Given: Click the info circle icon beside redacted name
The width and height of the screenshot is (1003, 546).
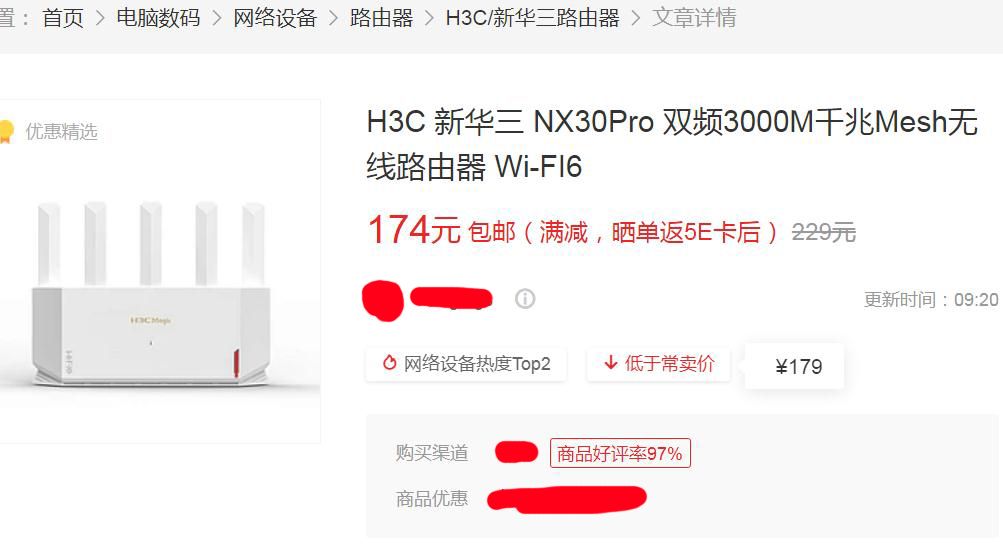Looking at the screenshot, I should point(525,299).
